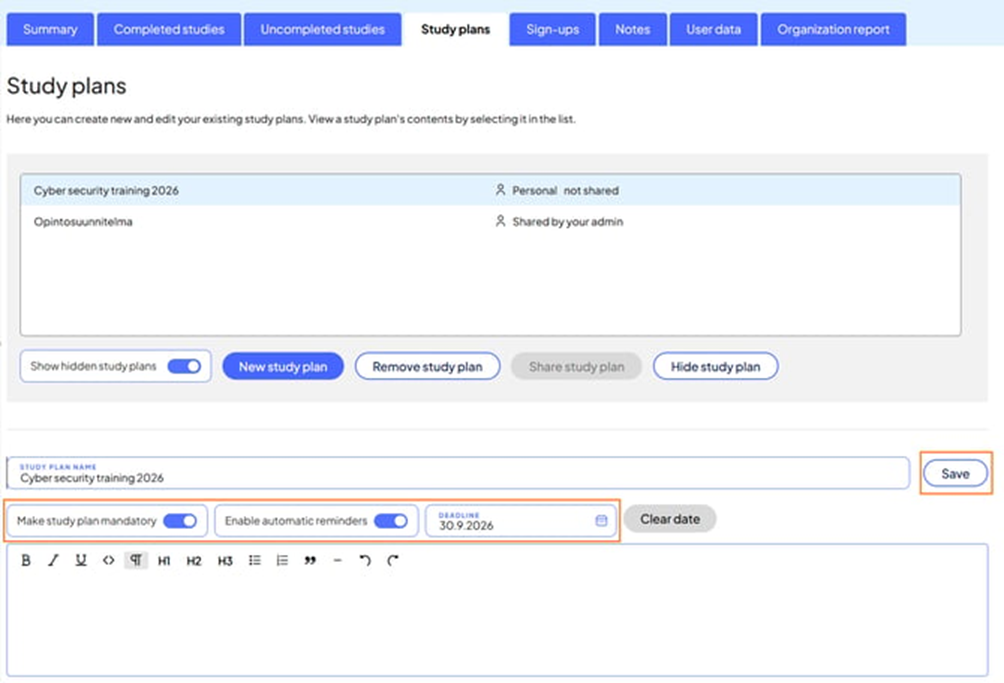Apply bold formatting in the editor
Viewport: 1004px width, 683px height.
tap(26, 561)
